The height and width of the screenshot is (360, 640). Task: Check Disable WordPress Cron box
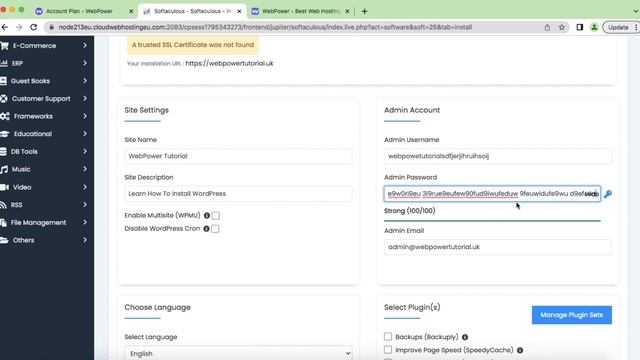(215, 229)
